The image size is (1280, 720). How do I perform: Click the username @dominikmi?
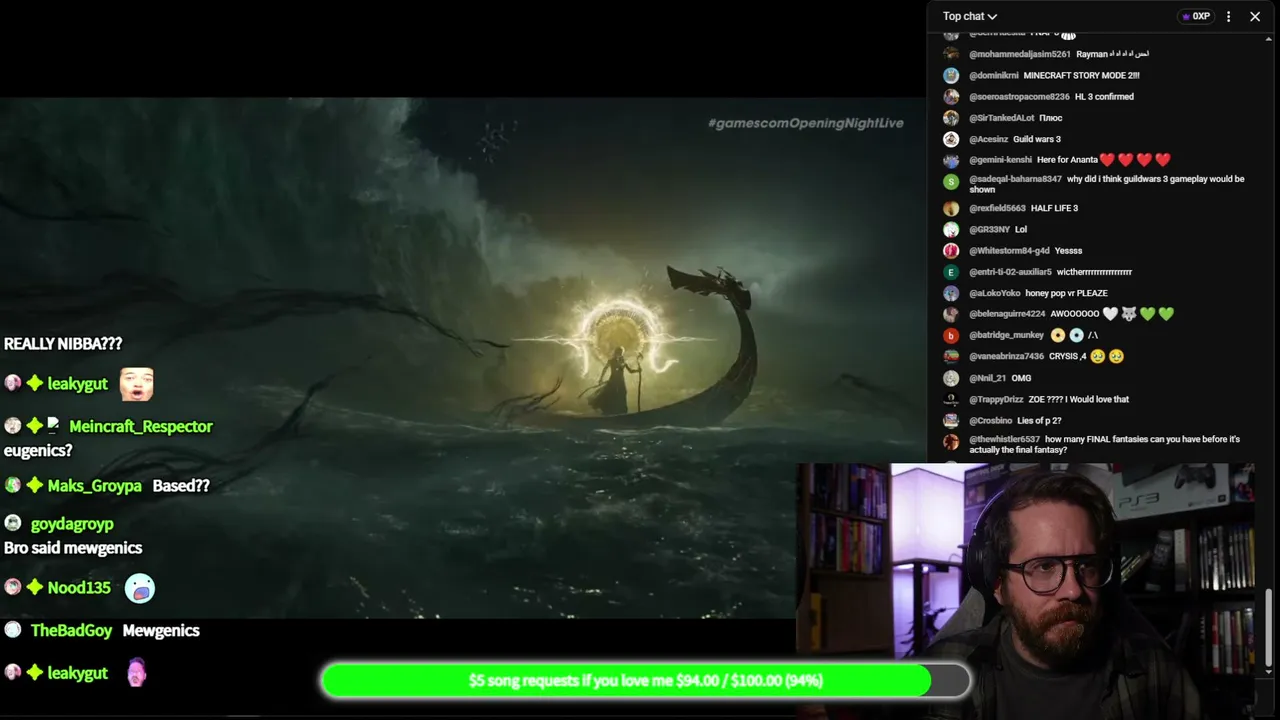click(x=994, y=75)
